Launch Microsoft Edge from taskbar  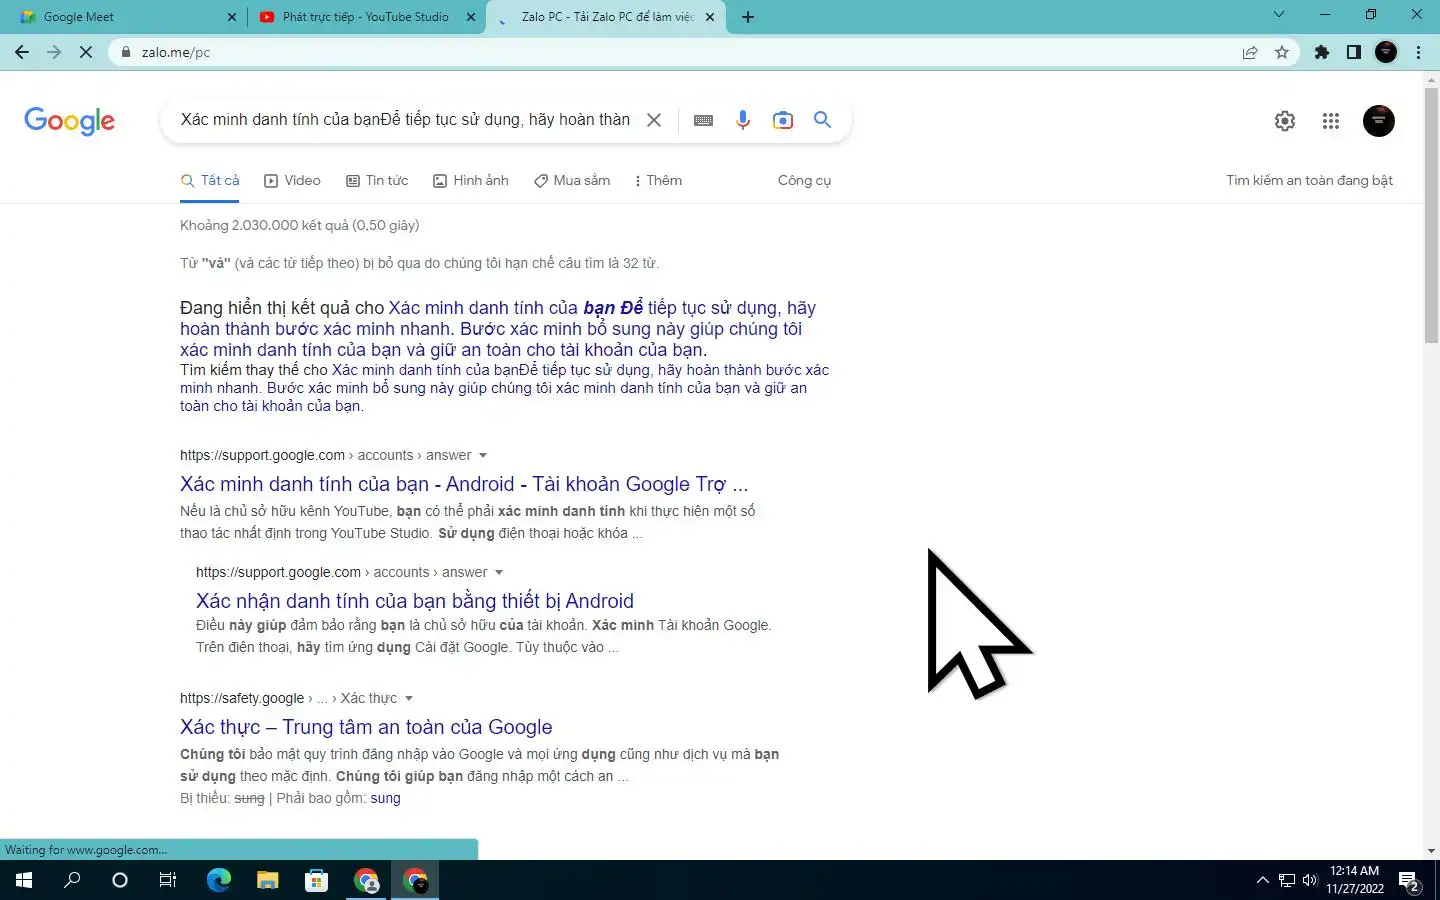pos(219,880)
